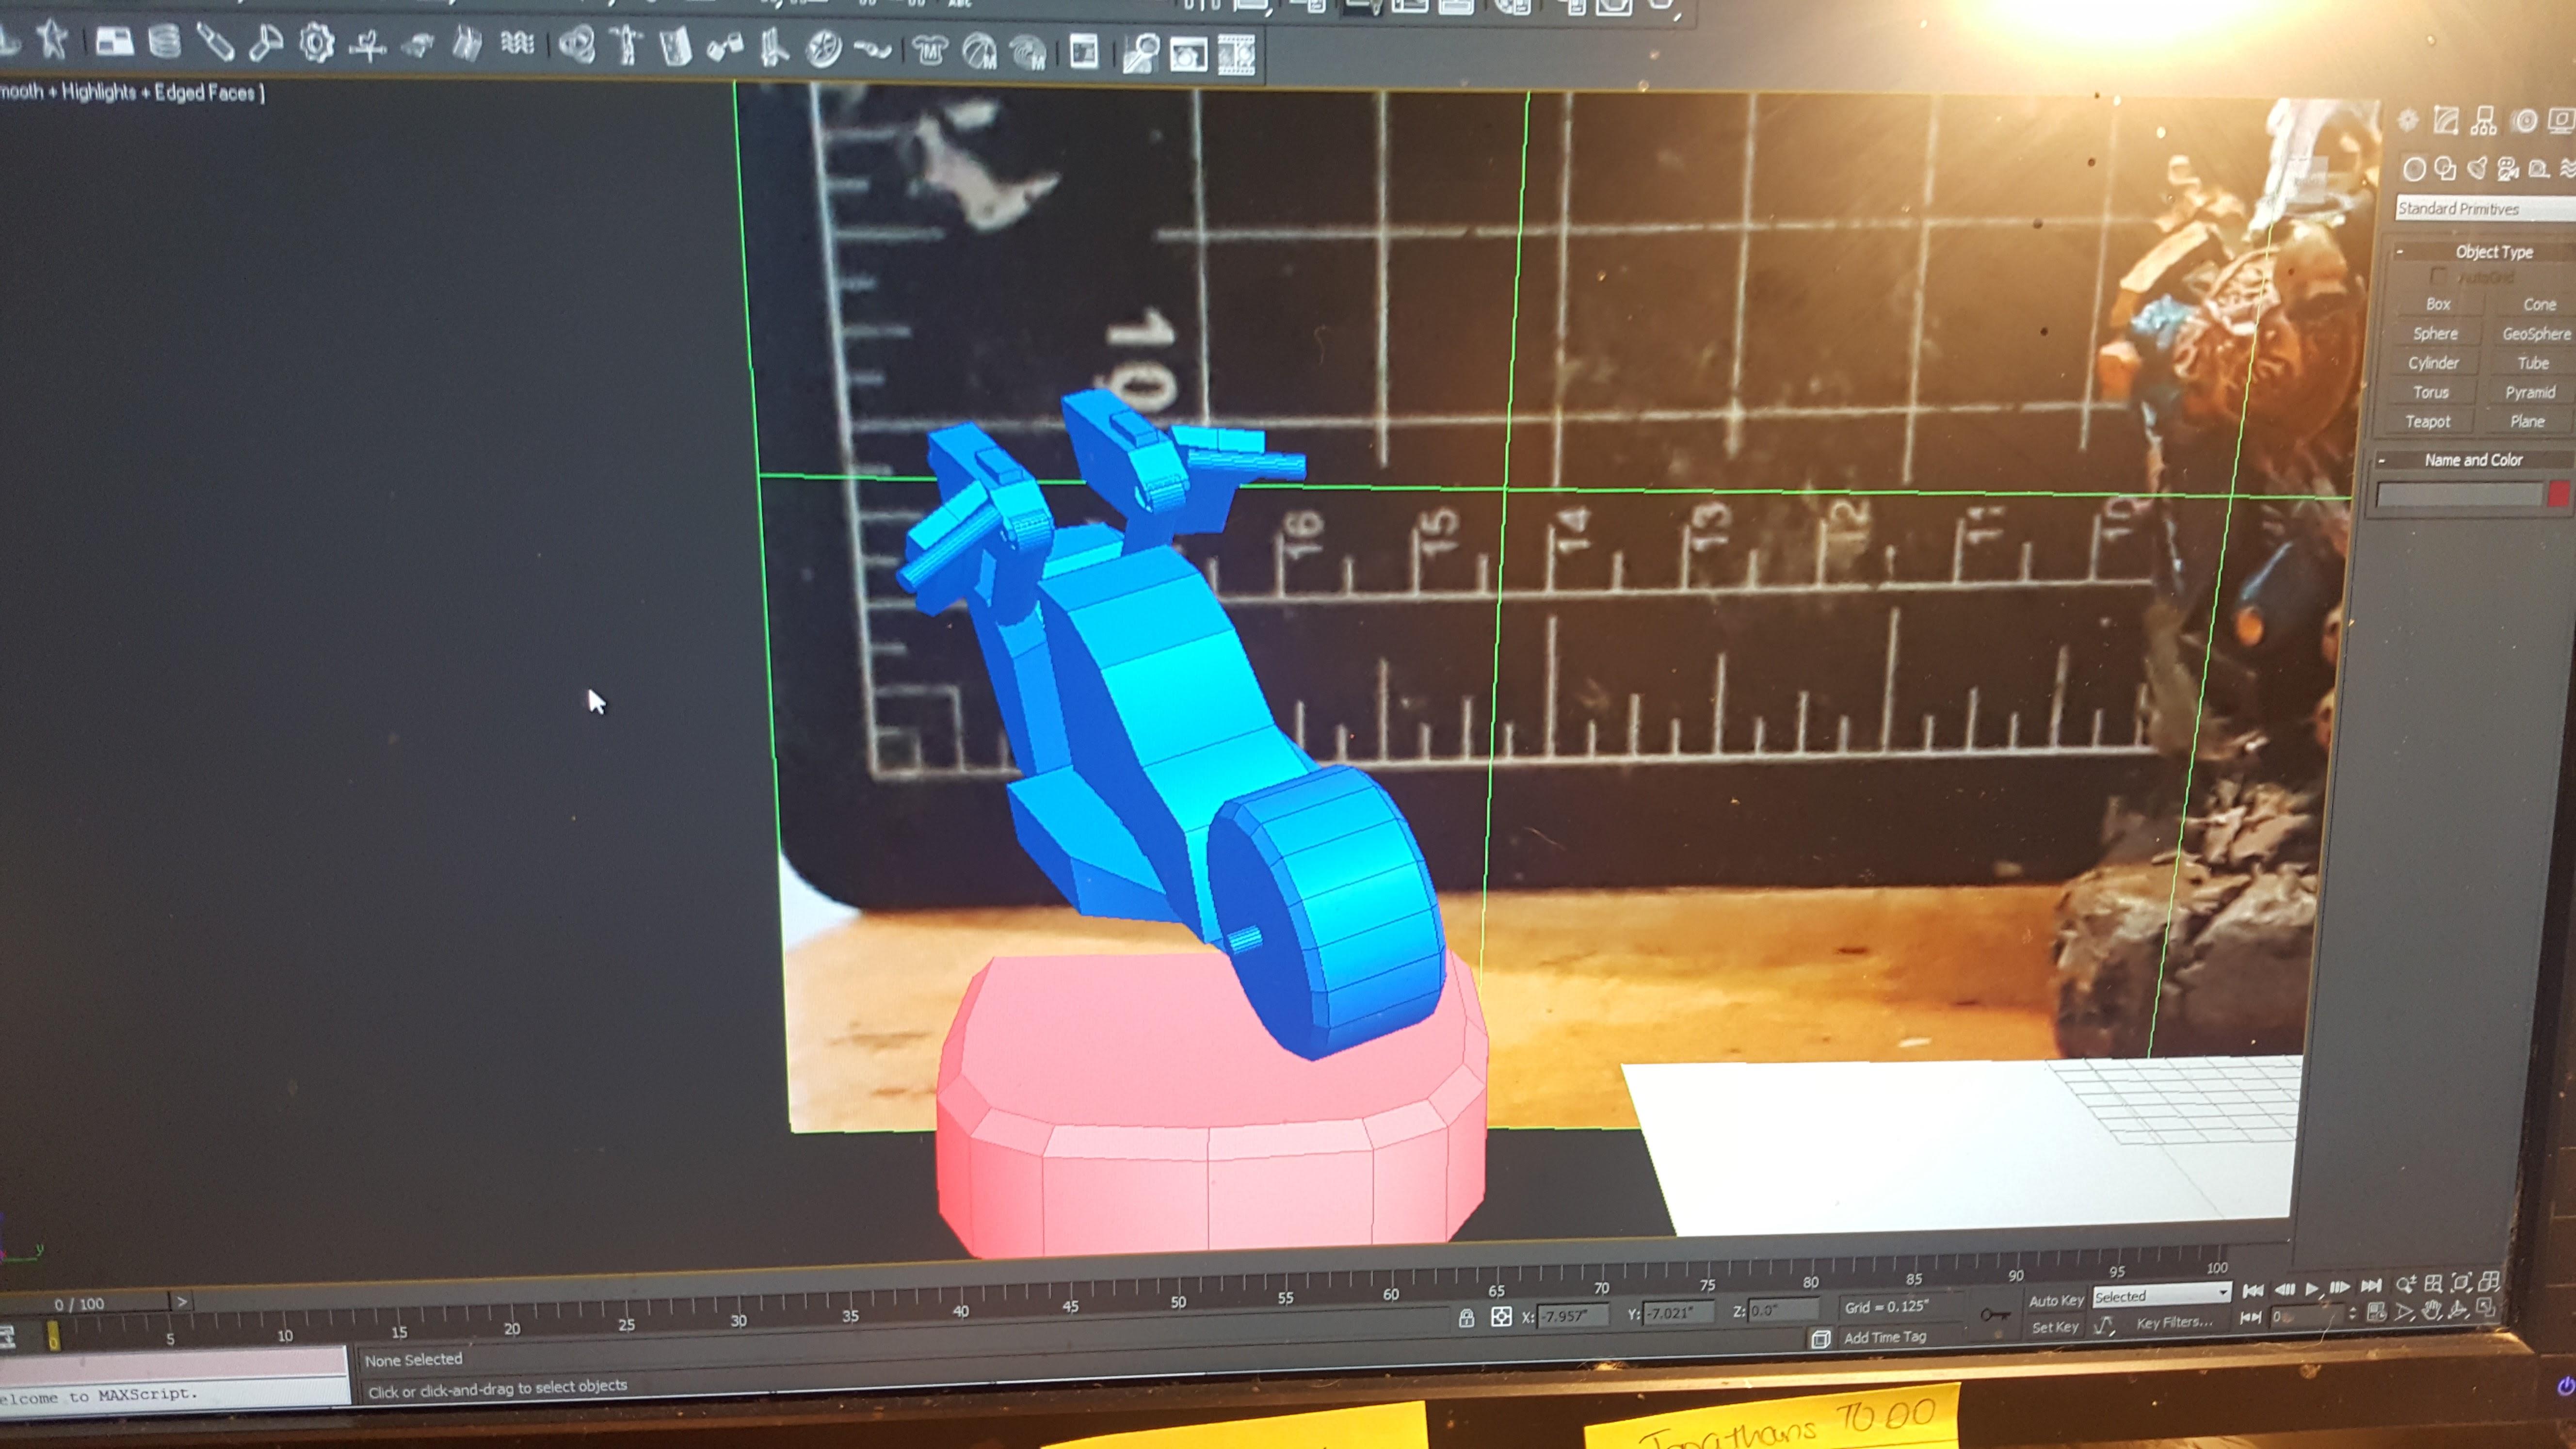Screen dimensions: 2576x1449
Task: Toggle absolute/offset transform type-in icon
Action: [x=1501, y=1317]
